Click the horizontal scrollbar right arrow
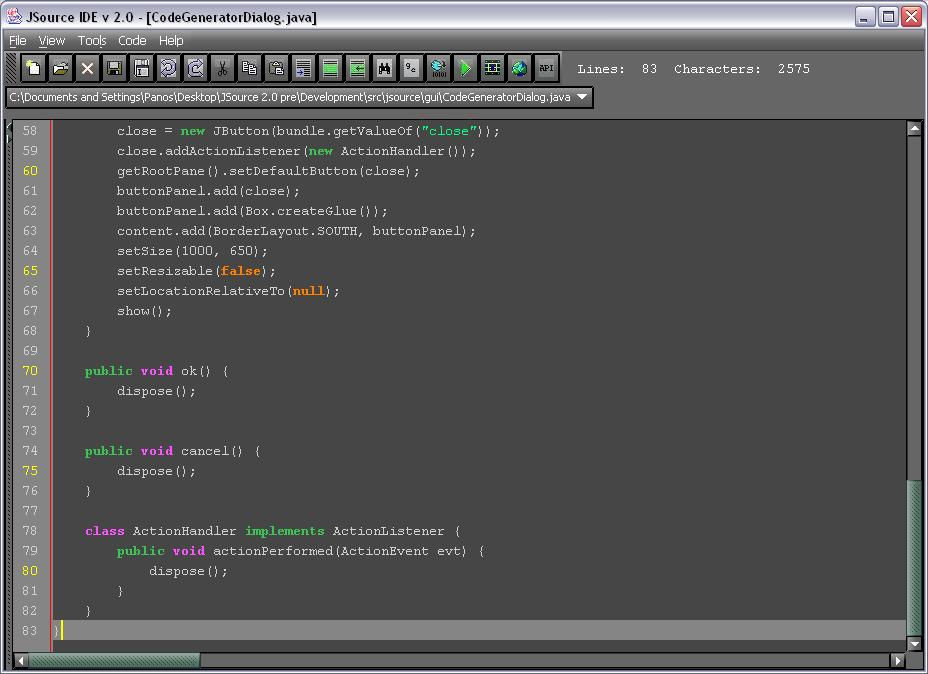Screen dimensions: 928x674 coord(898,660)
